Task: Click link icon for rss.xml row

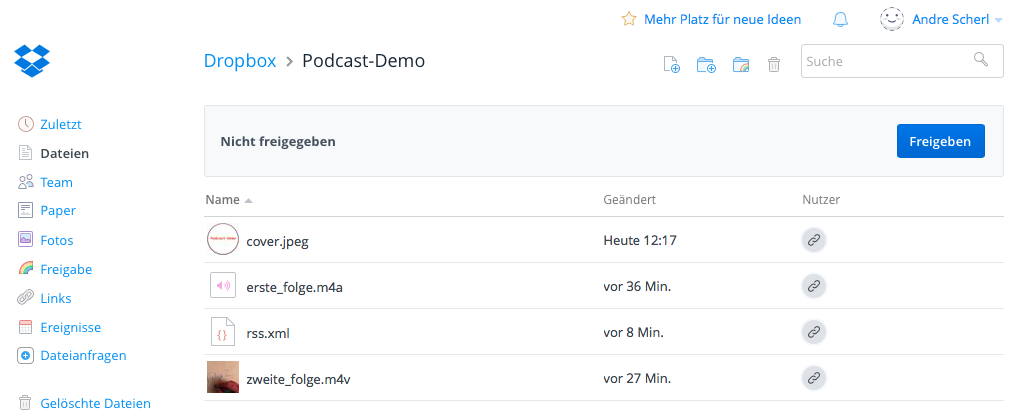Action: coord(814,332)
